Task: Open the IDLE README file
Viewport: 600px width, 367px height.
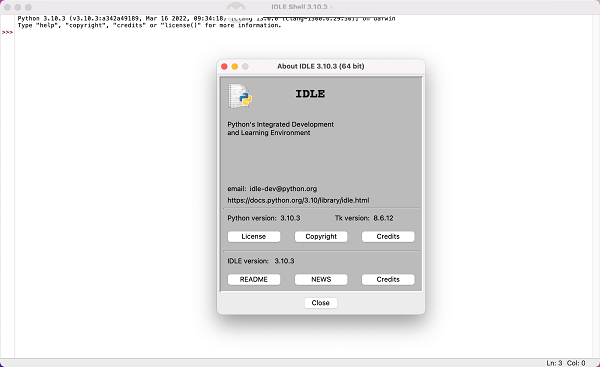Action: (x=254, y=279)
